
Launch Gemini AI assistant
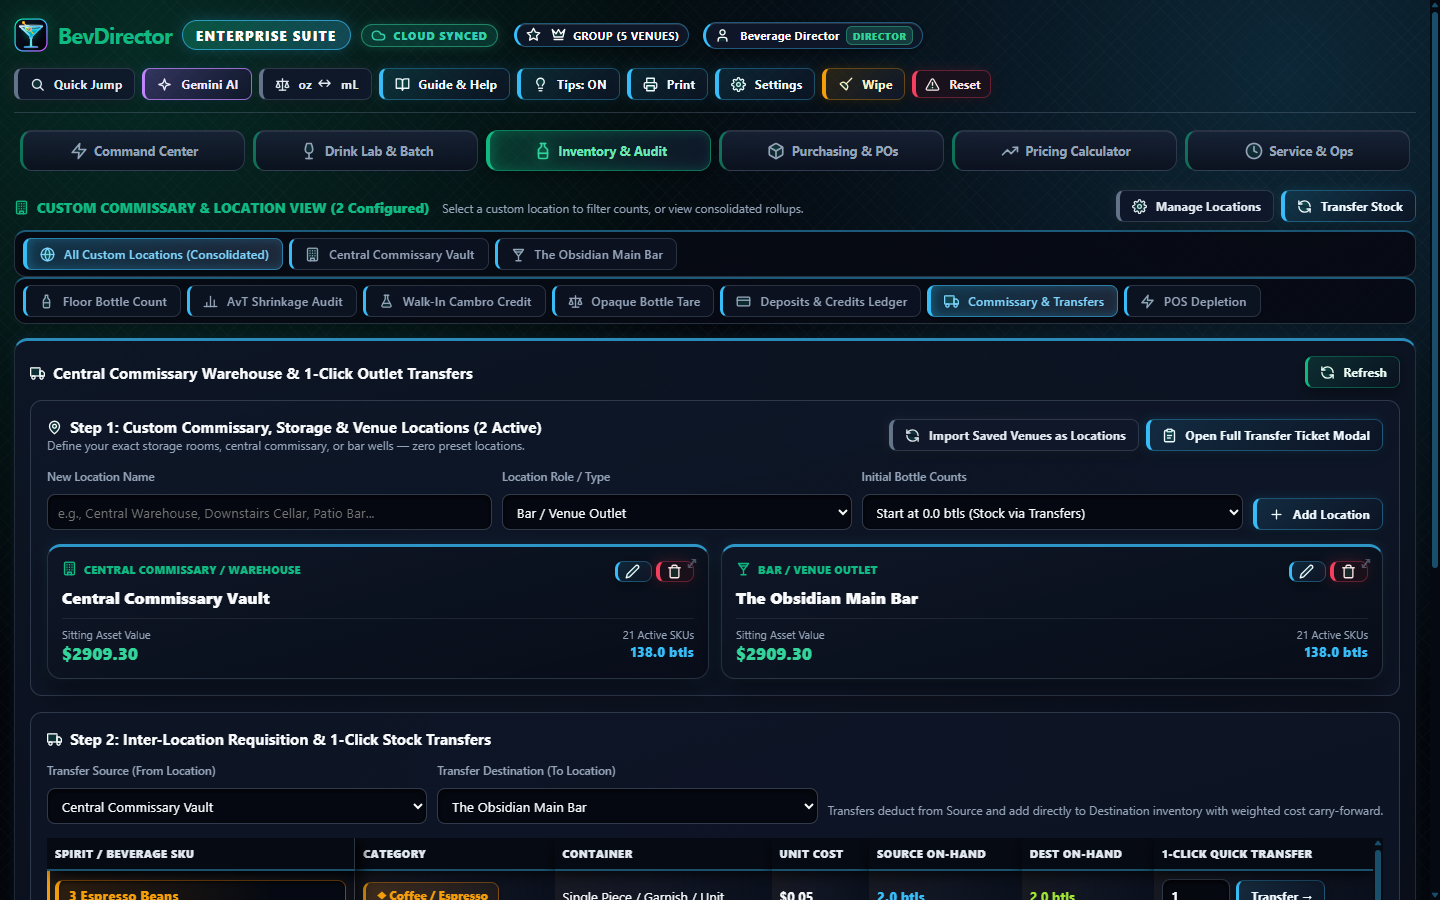[x=197, y=84]
